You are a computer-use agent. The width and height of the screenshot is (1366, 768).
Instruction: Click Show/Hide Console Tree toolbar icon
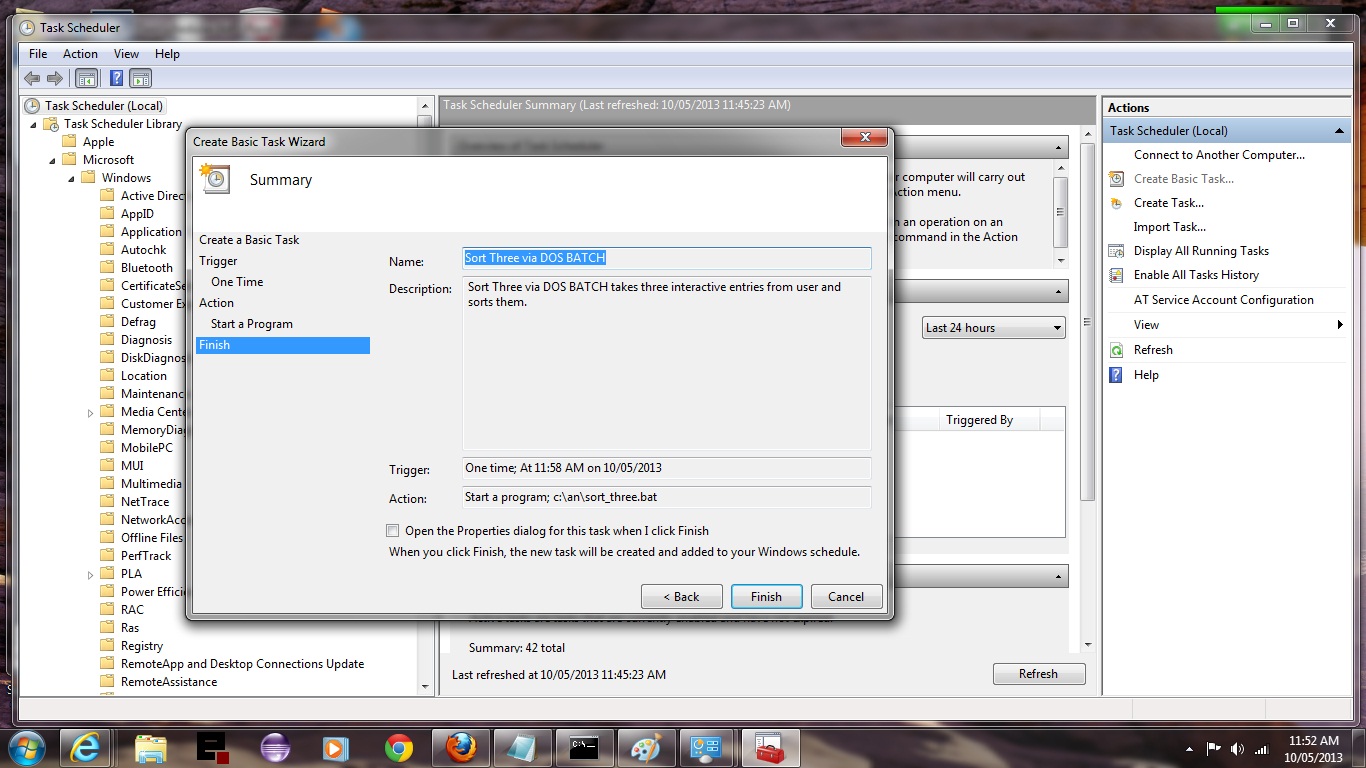[x=87, y=78]
